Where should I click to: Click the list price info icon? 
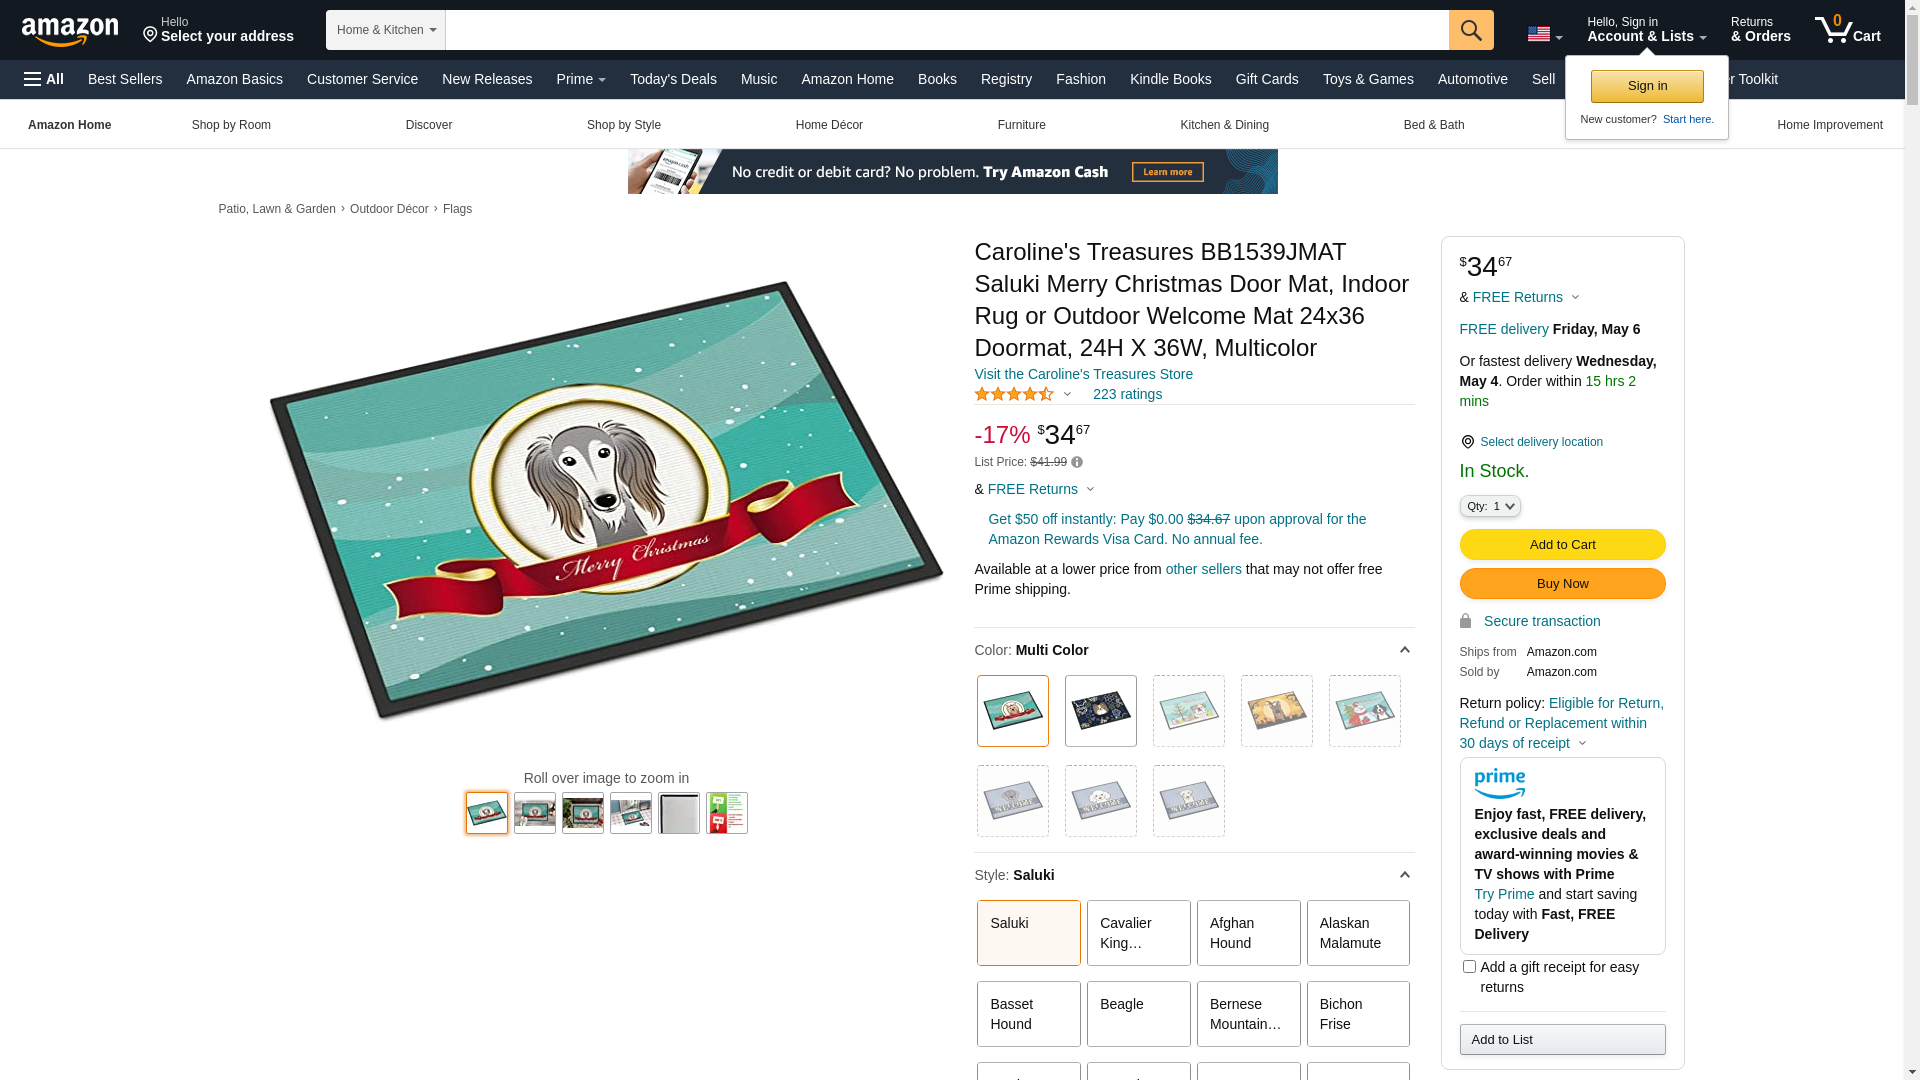coord(1077,462)
